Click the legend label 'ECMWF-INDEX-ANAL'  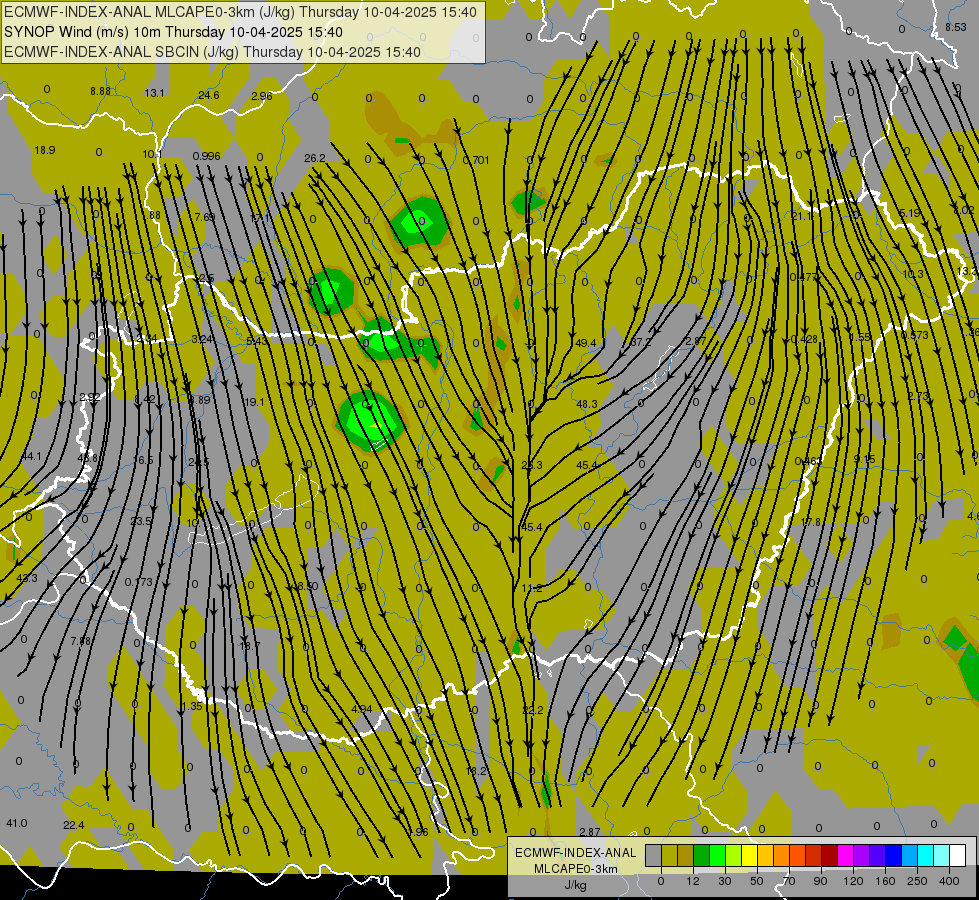[576, 853]
